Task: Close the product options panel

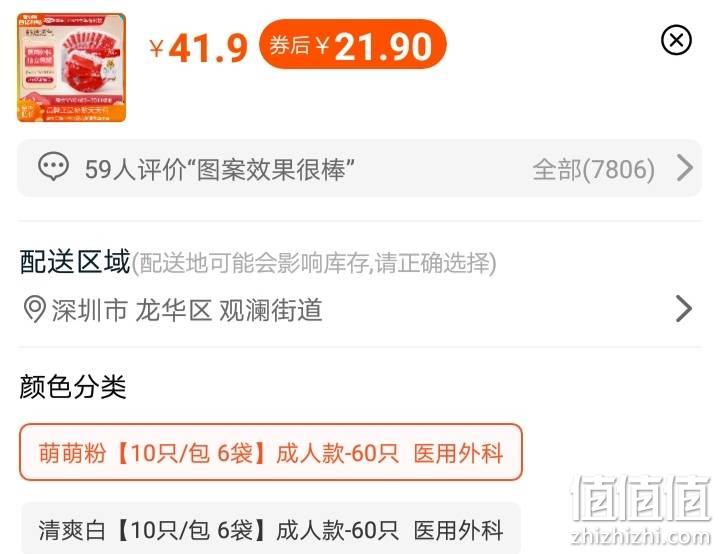Action: 676,40
